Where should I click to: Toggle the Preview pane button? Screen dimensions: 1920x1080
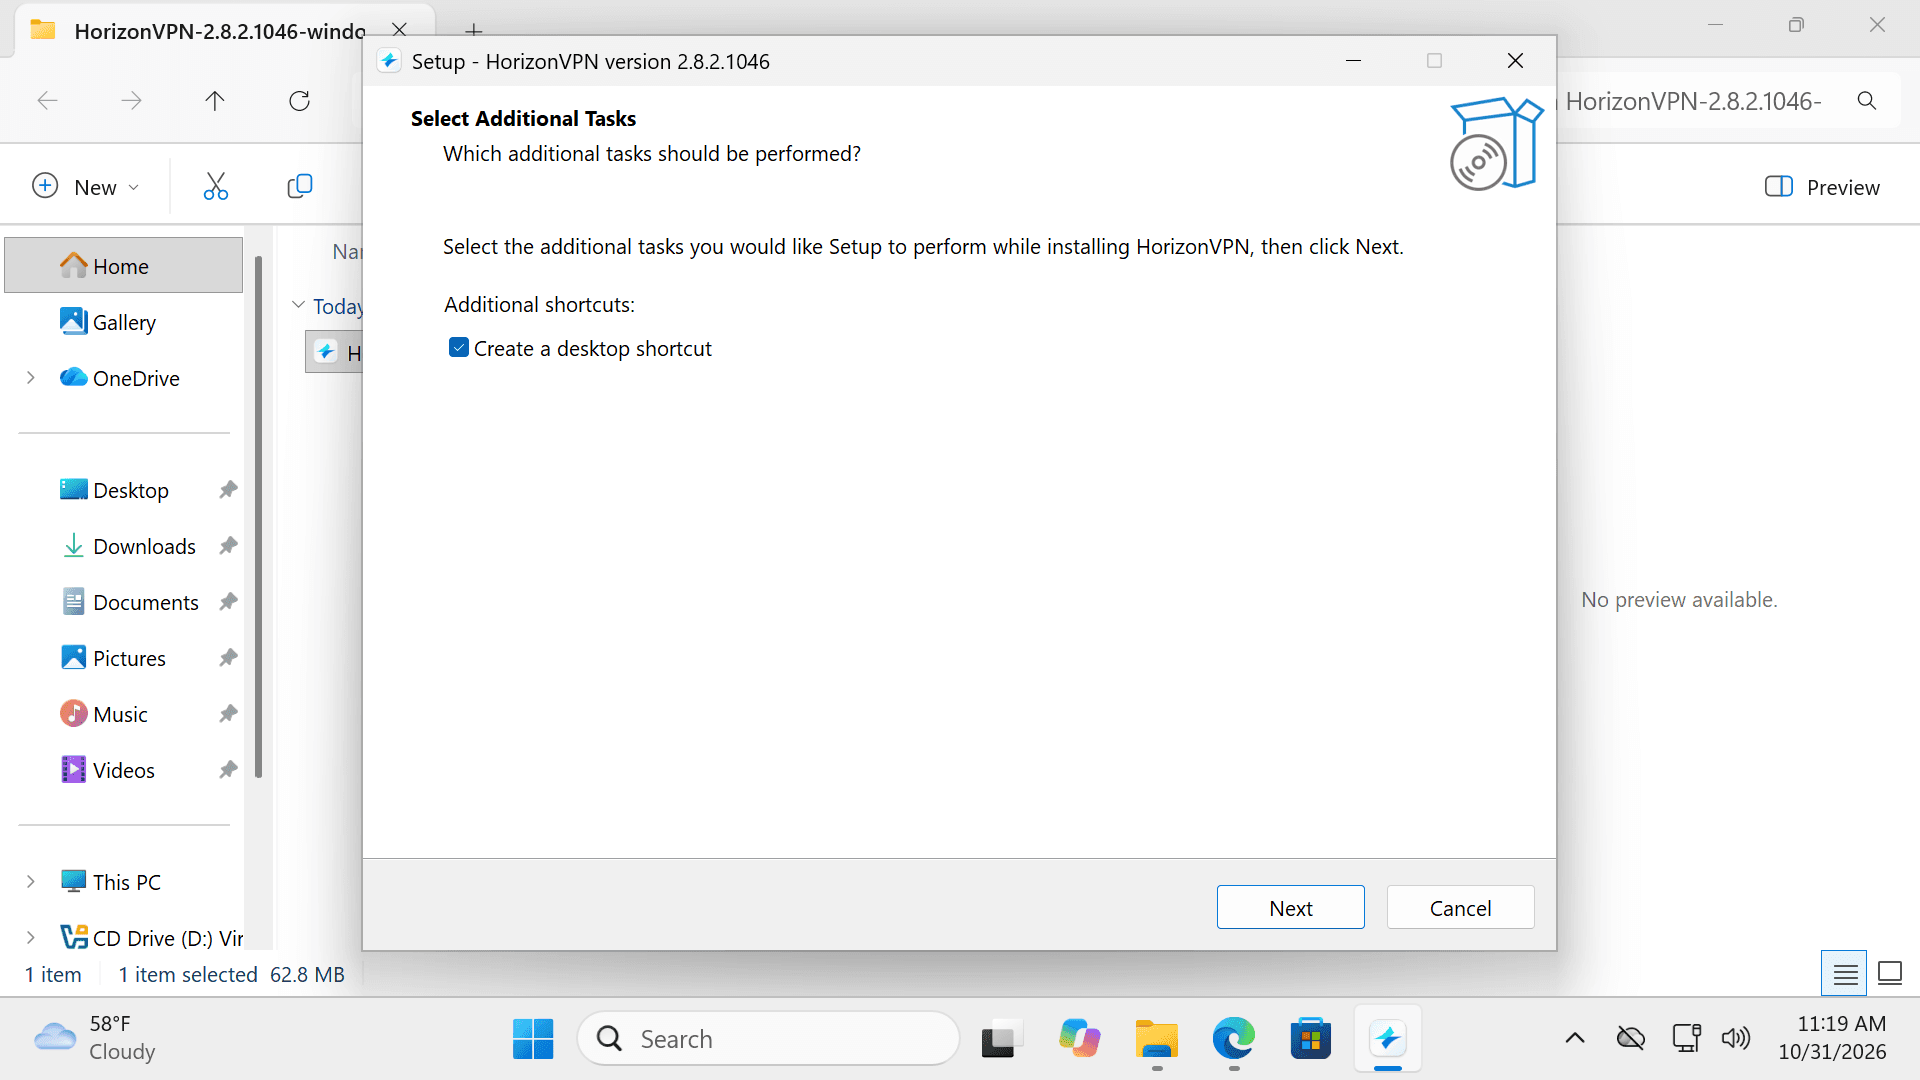point(1822,187)
